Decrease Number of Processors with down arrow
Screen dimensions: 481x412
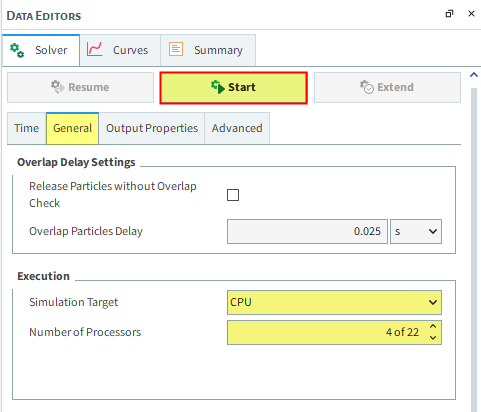pos(433,338)
